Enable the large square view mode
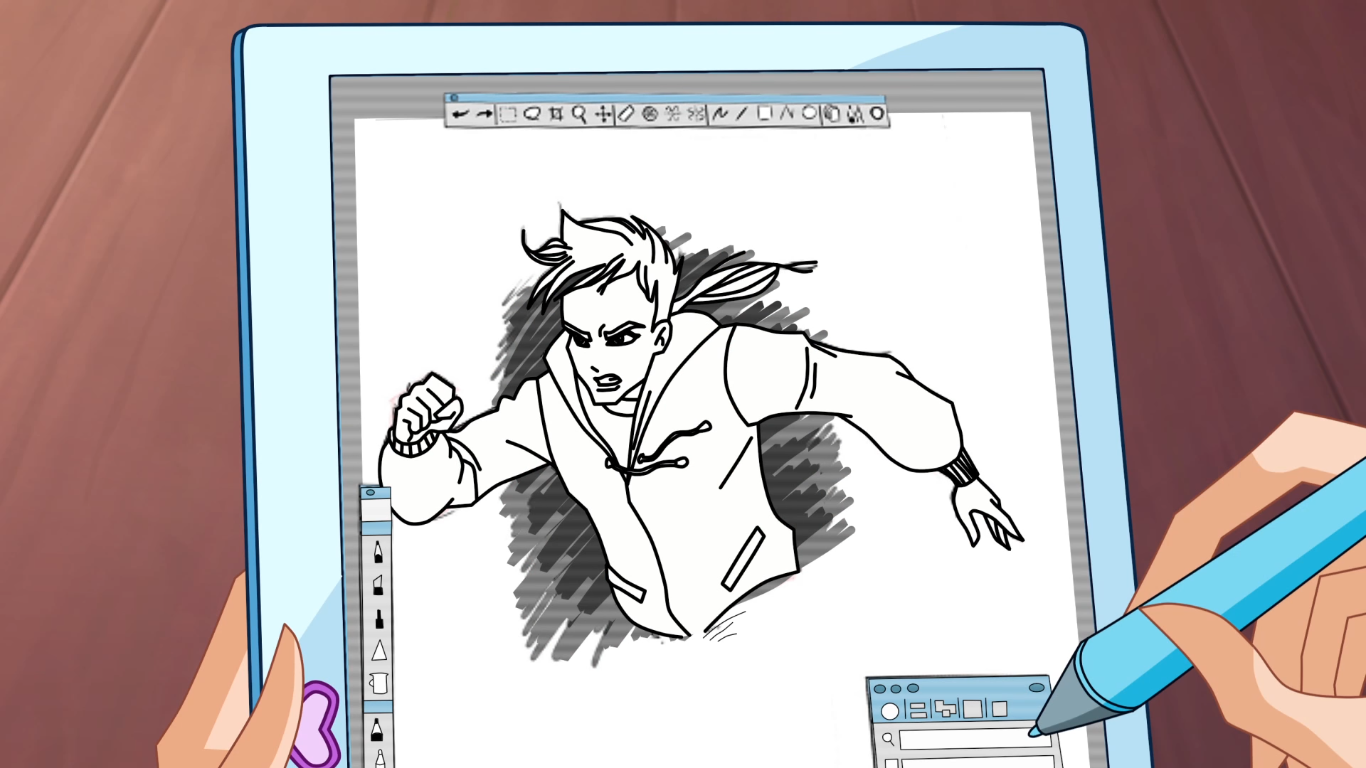1366x768 pixels. [972, 710]
